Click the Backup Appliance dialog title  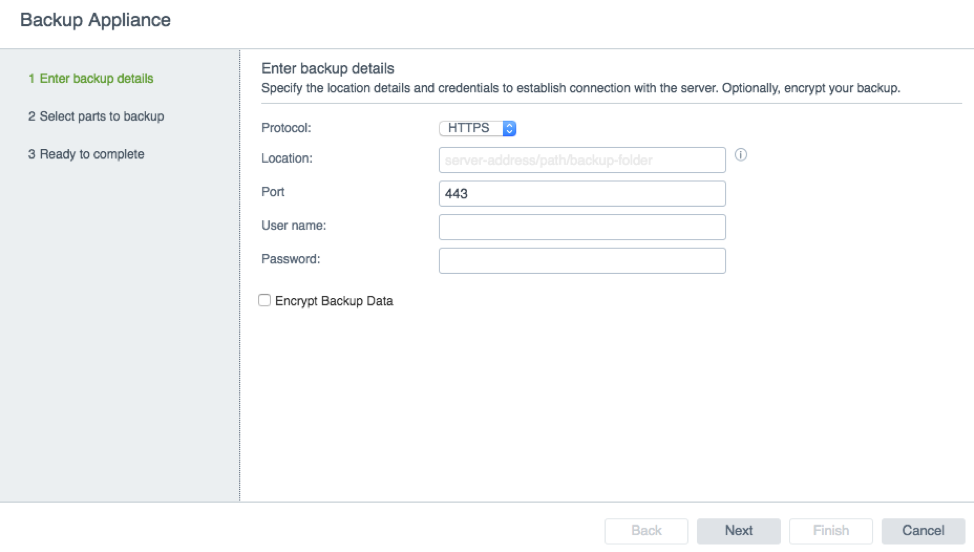click(x=96, y=20)
